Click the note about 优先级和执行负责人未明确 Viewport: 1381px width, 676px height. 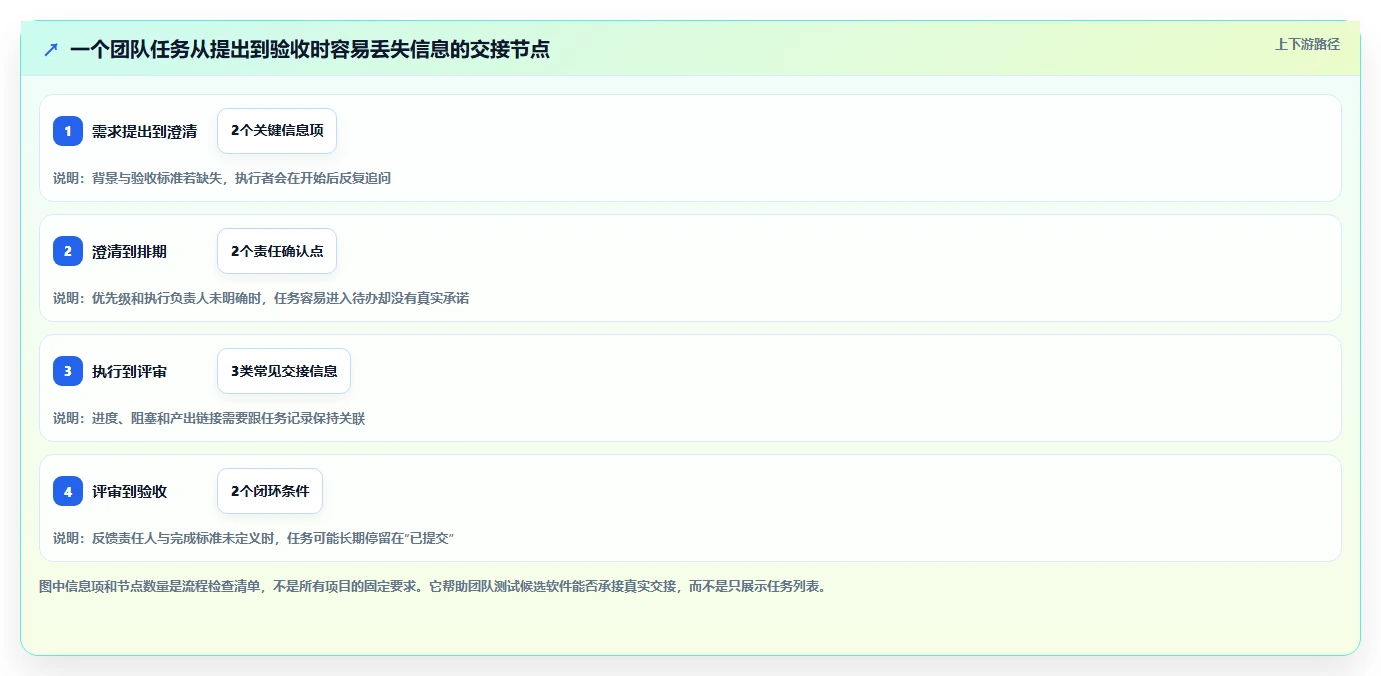click(261, 298)
